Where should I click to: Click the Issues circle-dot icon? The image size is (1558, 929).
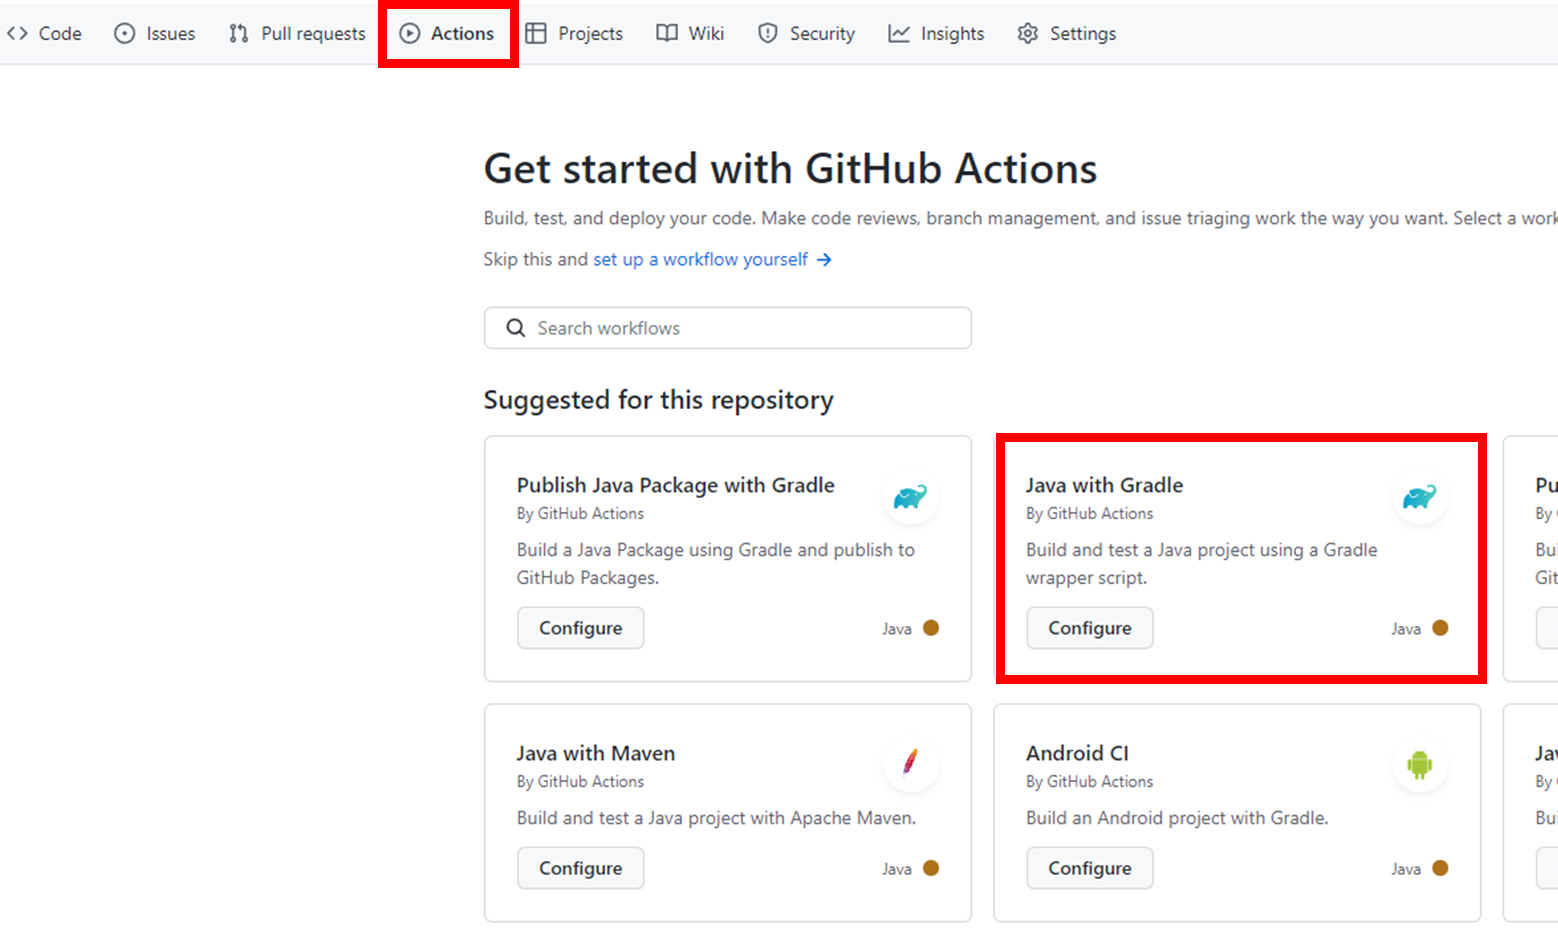pyautogui.click(x=124, y=33)
